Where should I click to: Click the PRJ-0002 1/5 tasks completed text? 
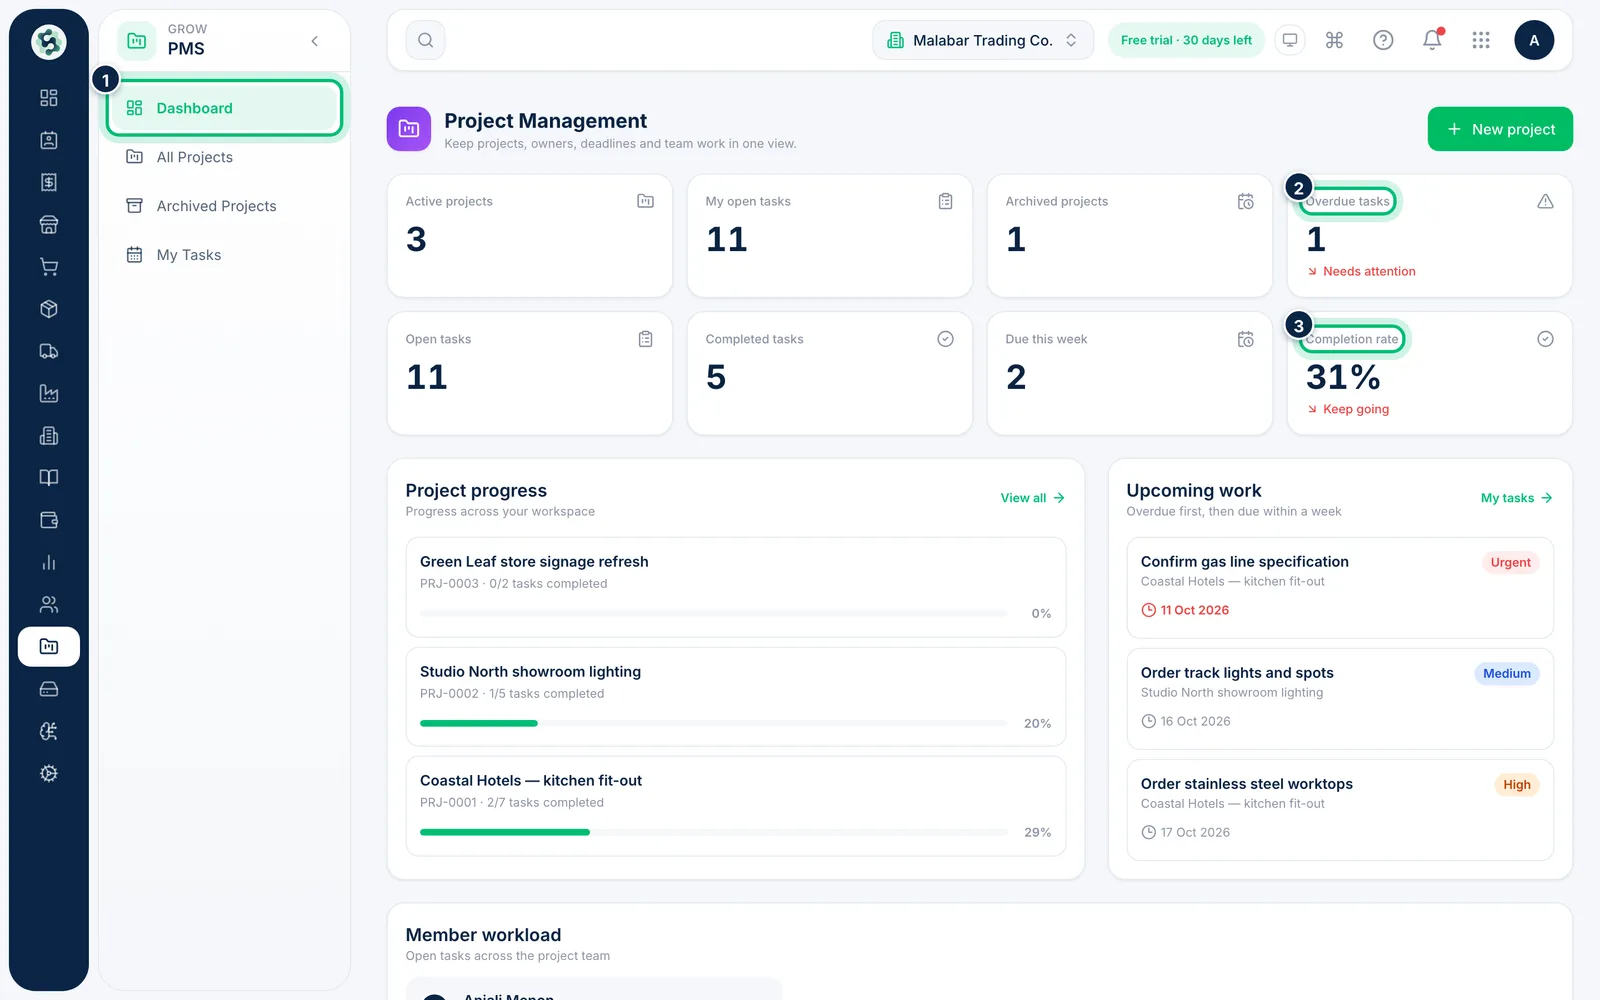click(x=512, y=694)
